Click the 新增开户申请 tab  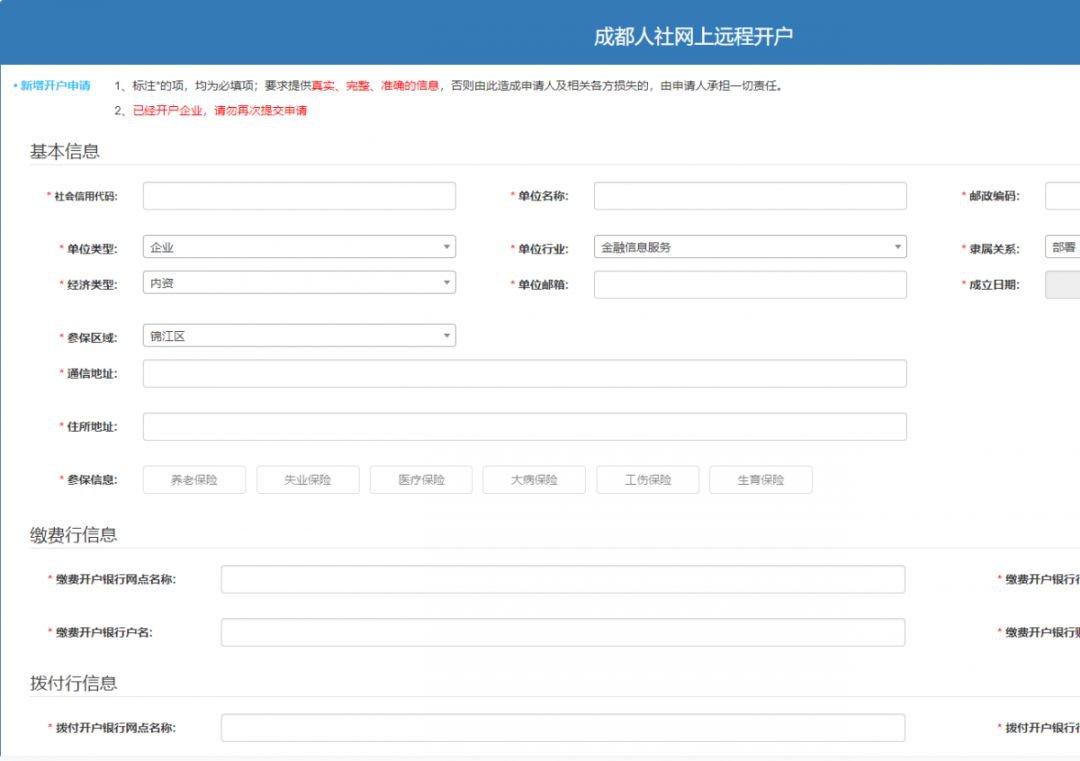coord(55,86)
